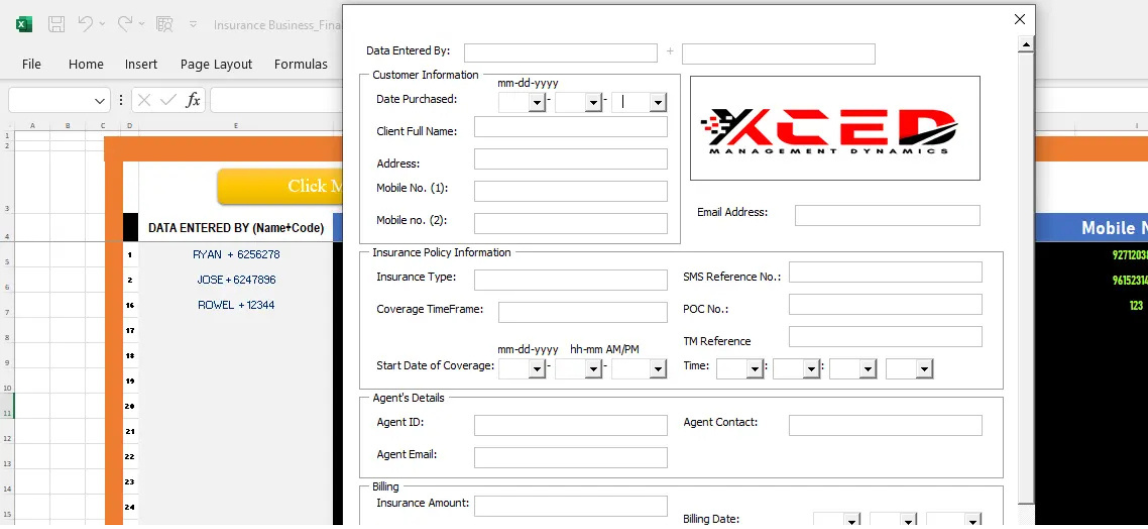Click the 'DATA ENTERED BY (Name+Code)' header
The image size is (1148, 529).
236,228
